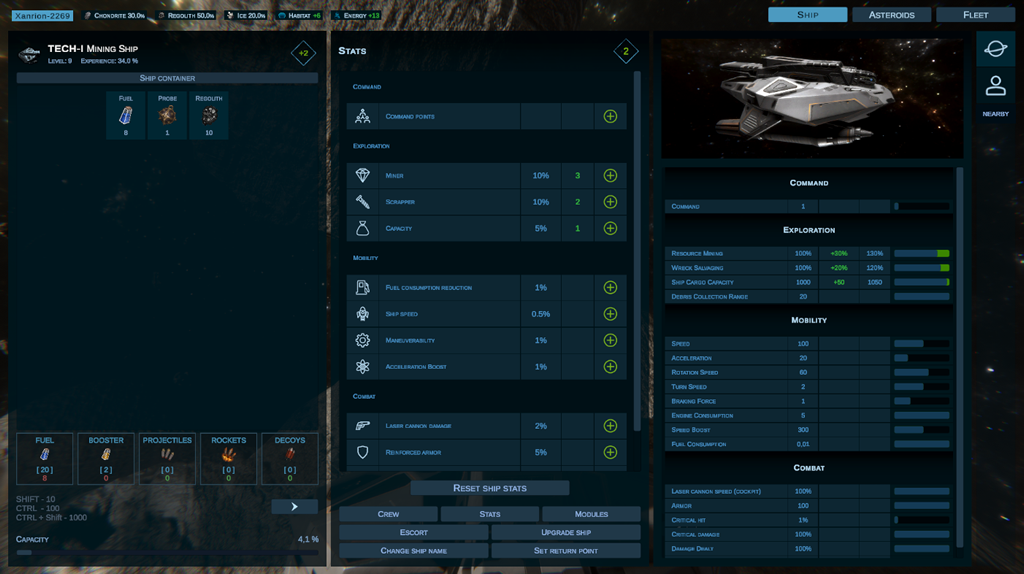The height and width of the screenshot is (574, 1024).
Task: Click the Ship Container header
Action: [x=167, y=78]
